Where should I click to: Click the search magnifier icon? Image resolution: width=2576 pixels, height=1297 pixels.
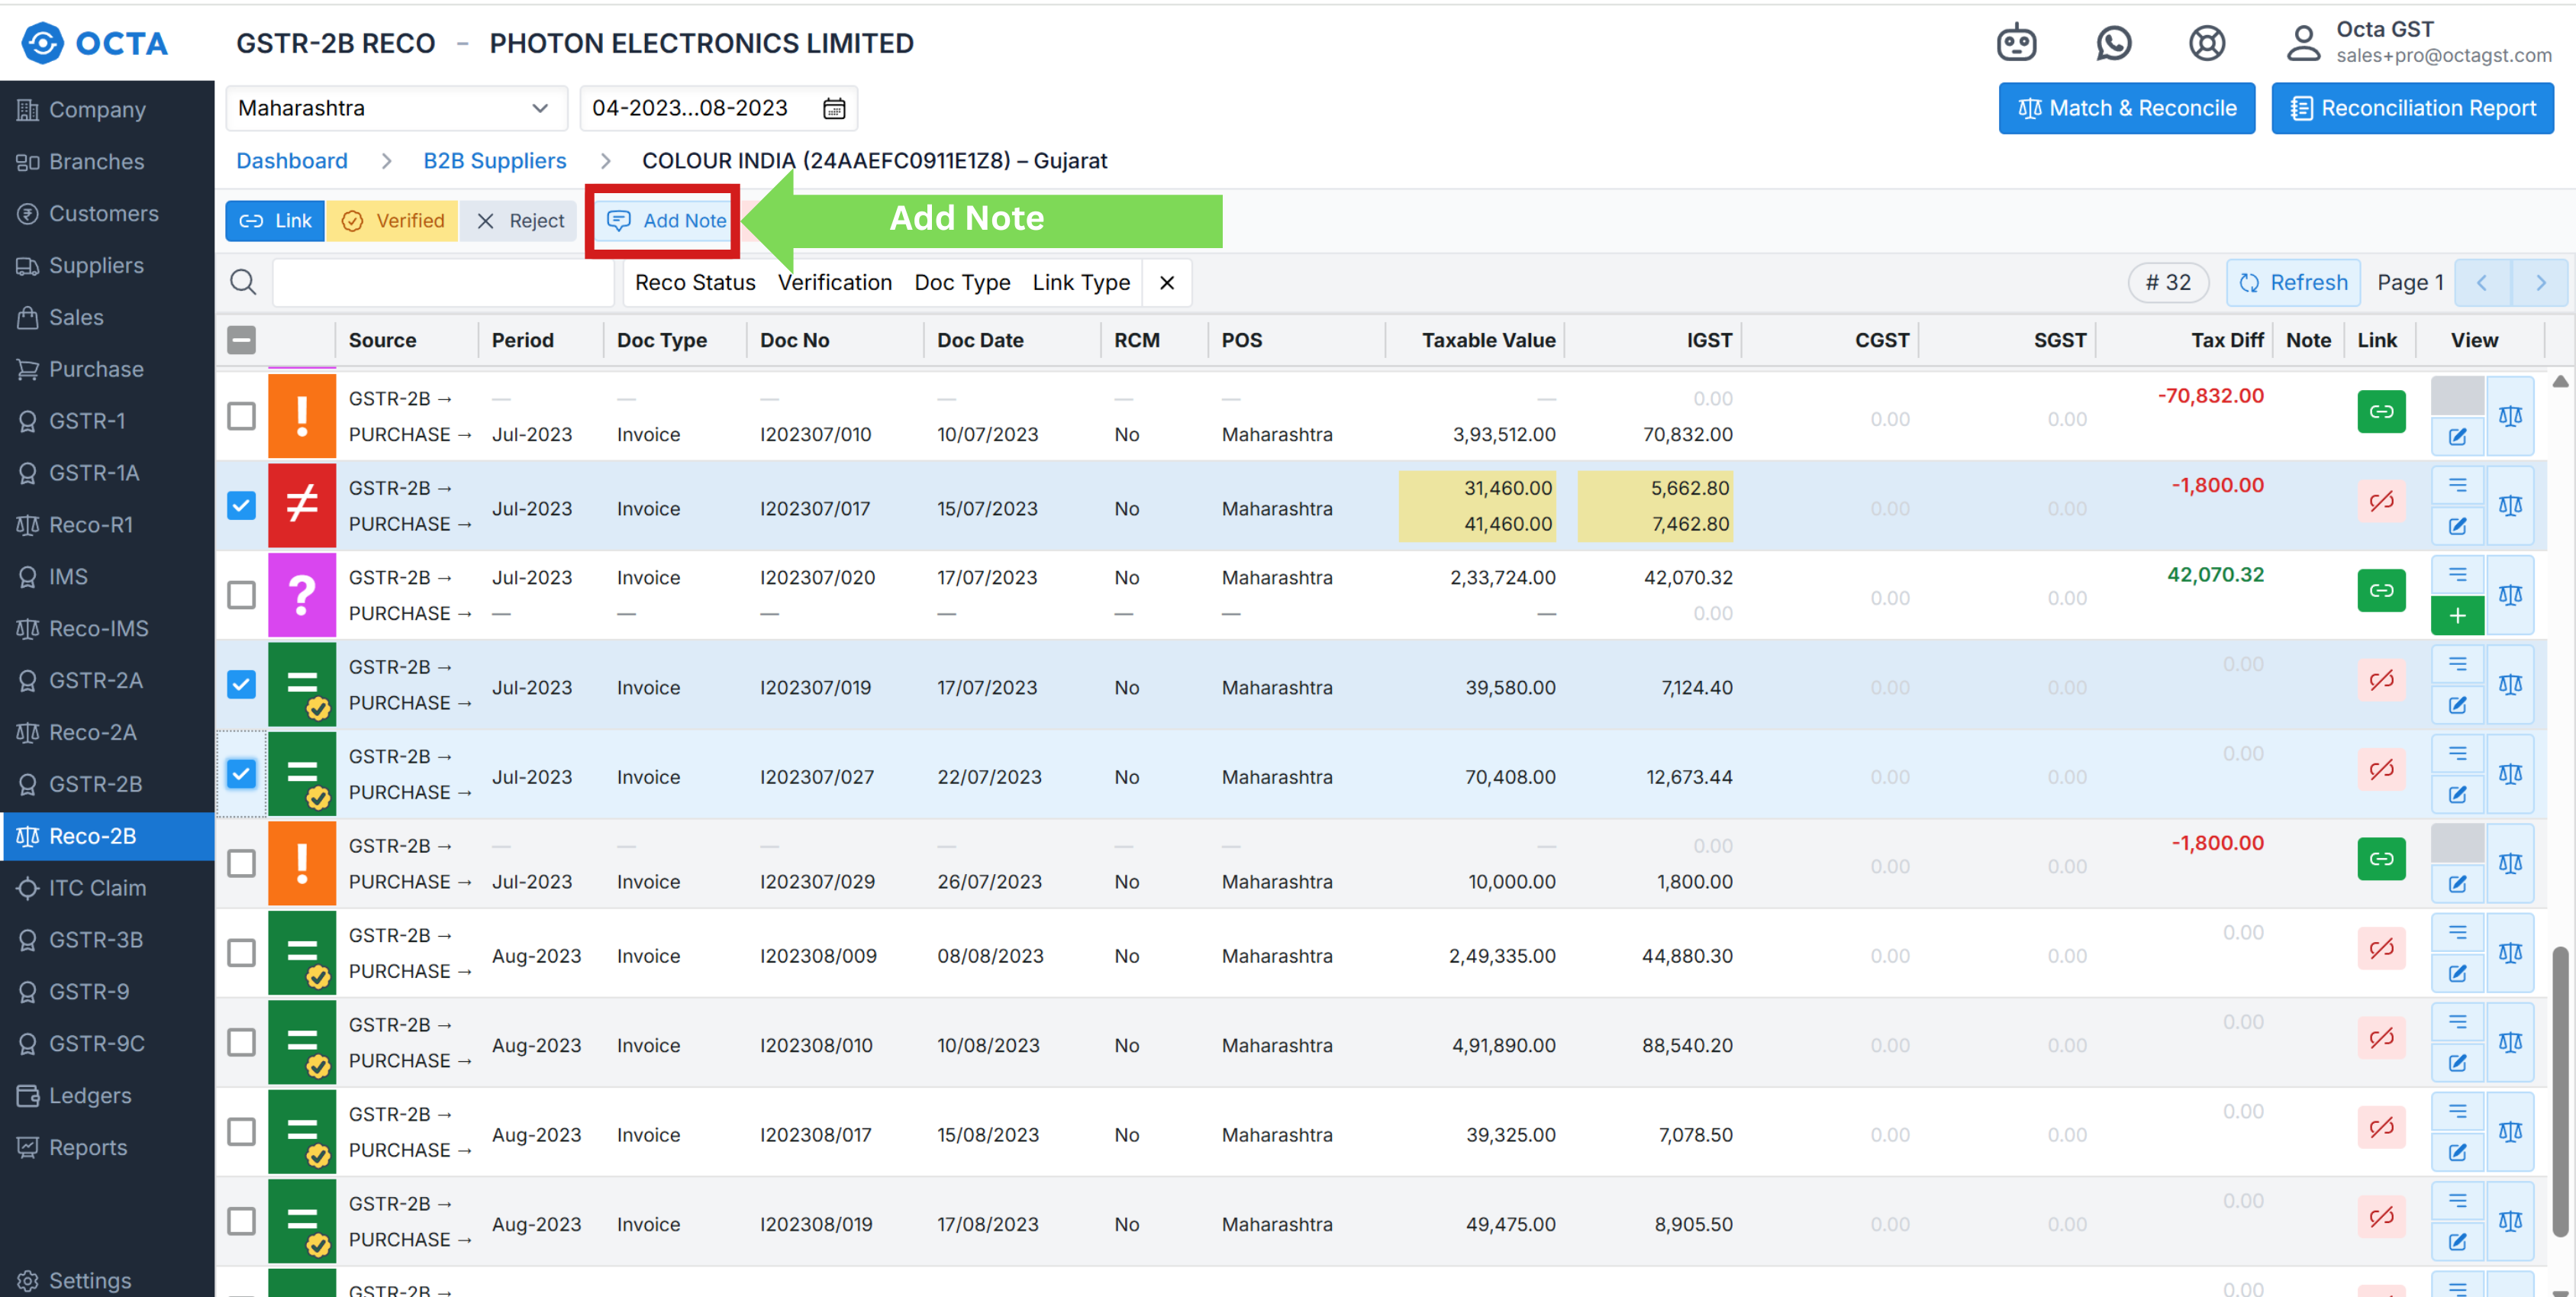243,282
